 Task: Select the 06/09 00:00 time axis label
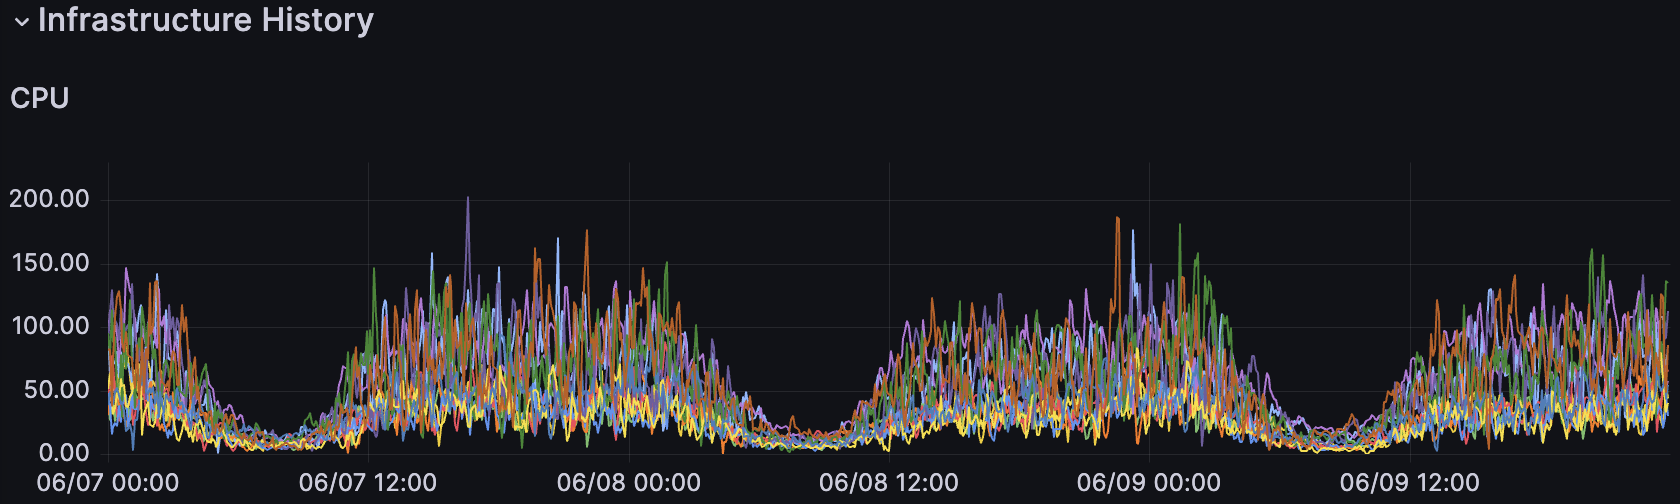tap(1149, 483)
